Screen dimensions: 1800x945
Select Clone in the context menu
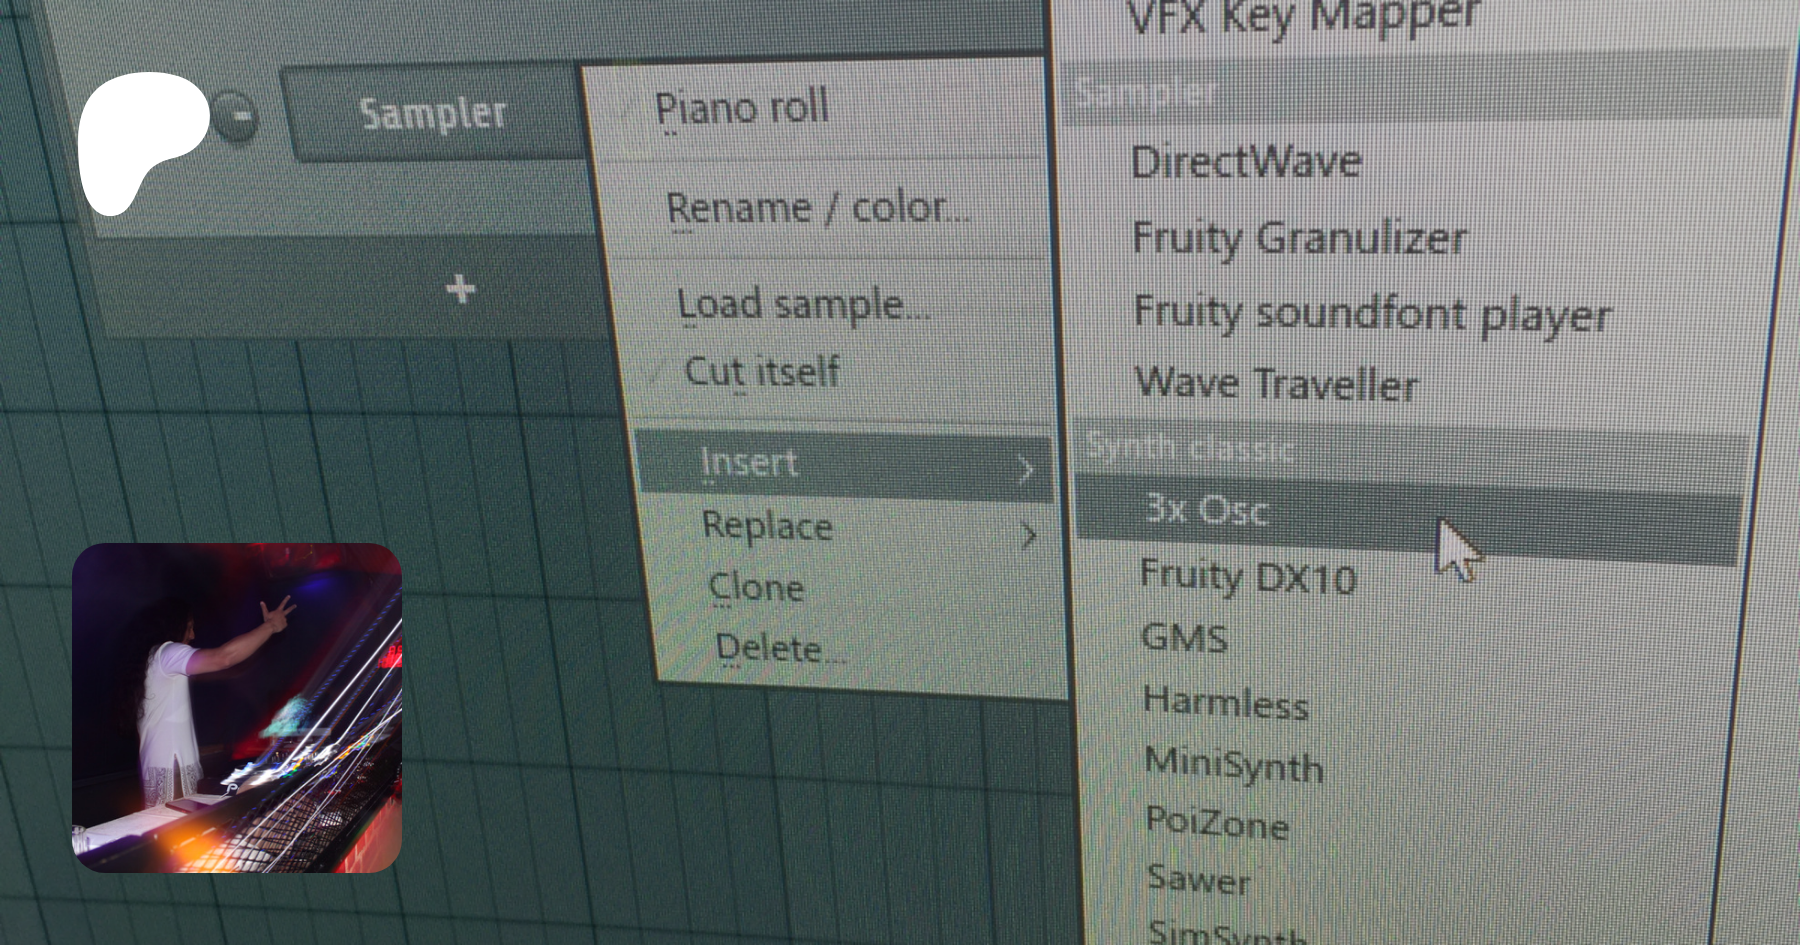tap(756, 587)
